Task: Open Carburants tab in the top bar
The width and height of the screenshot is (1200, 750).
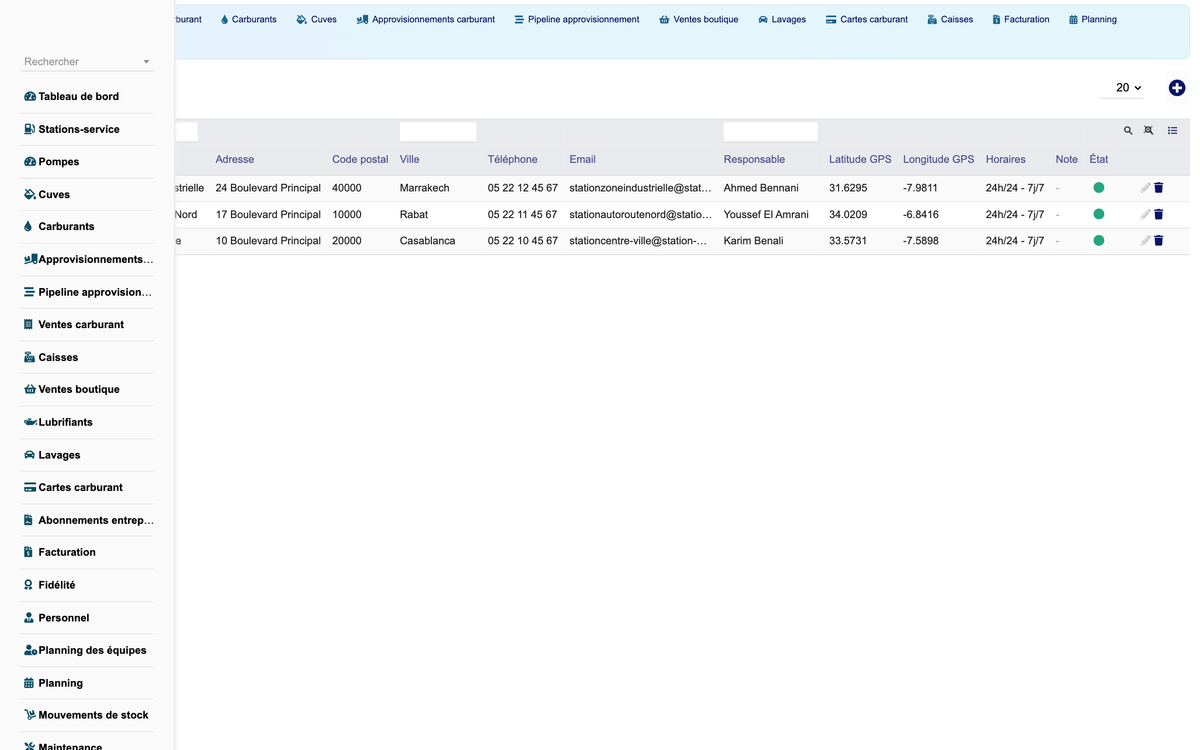Action: coord(248,19)
